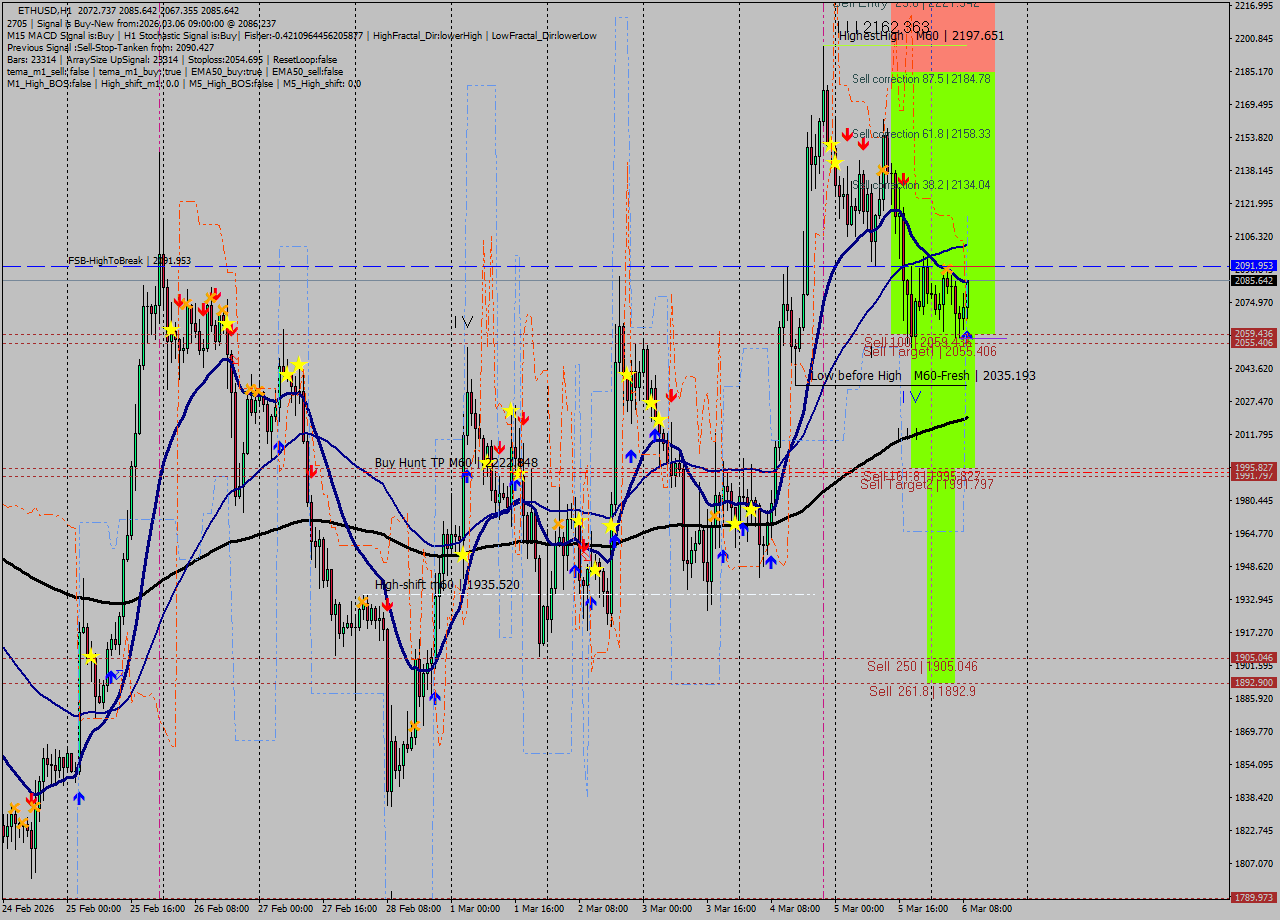Select the orange X marker near the 2138 level
The width and height of the screenshot is (1280, 920).
(882, 169)
